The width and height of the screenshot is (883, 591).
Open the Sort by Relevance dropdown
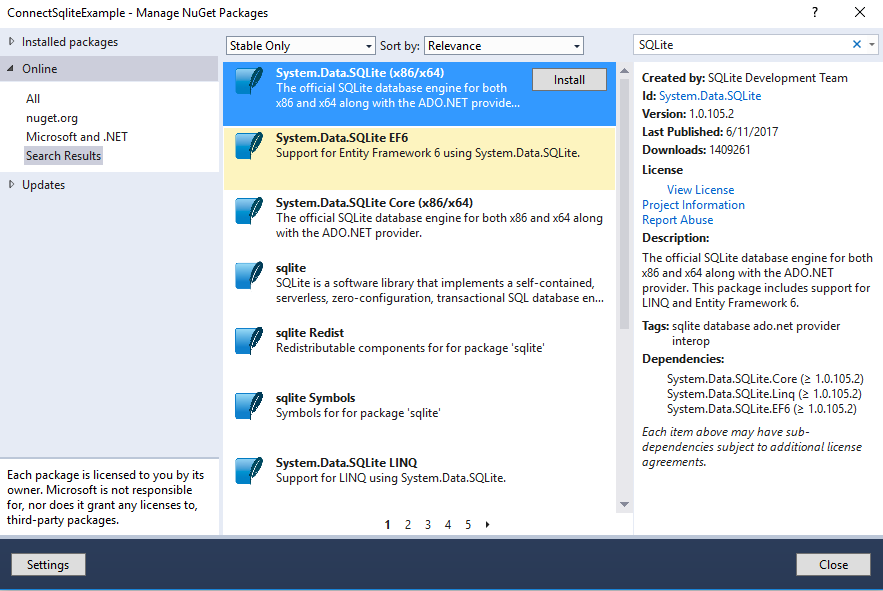(503, 46)
